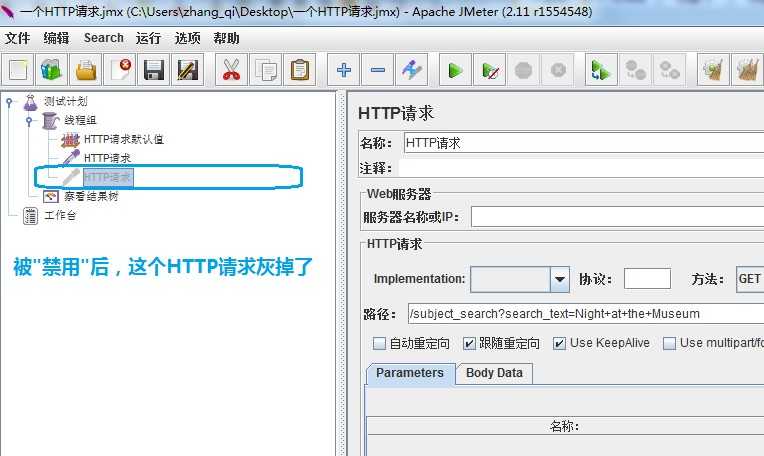Click the 协议 input field
The image size is (764, 456).
[647, 279]
